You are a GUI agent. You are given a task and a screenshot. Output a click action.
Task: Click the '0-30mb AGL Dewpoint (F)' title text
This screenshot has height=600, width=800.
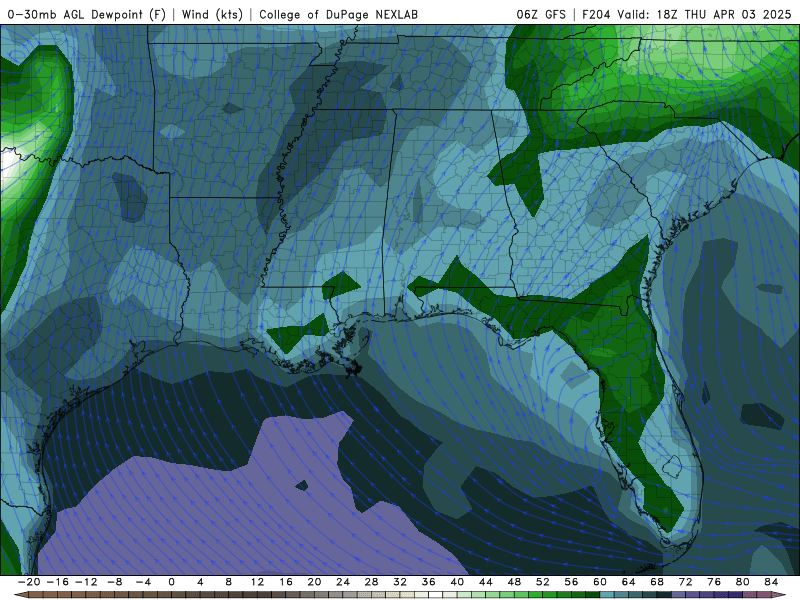86,14
